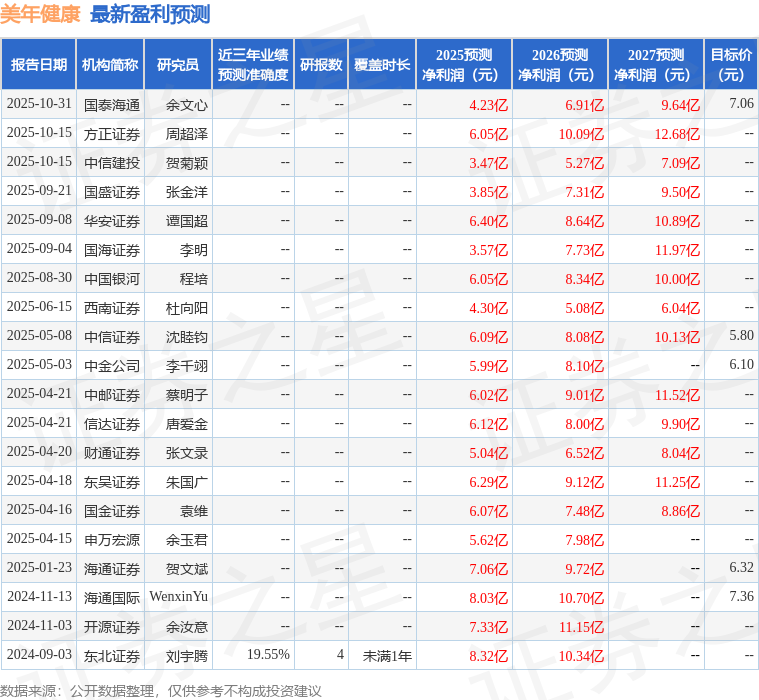Click the 5.04亿 forecast value
The image size is (759, 700).
click(x=488, y=454)
